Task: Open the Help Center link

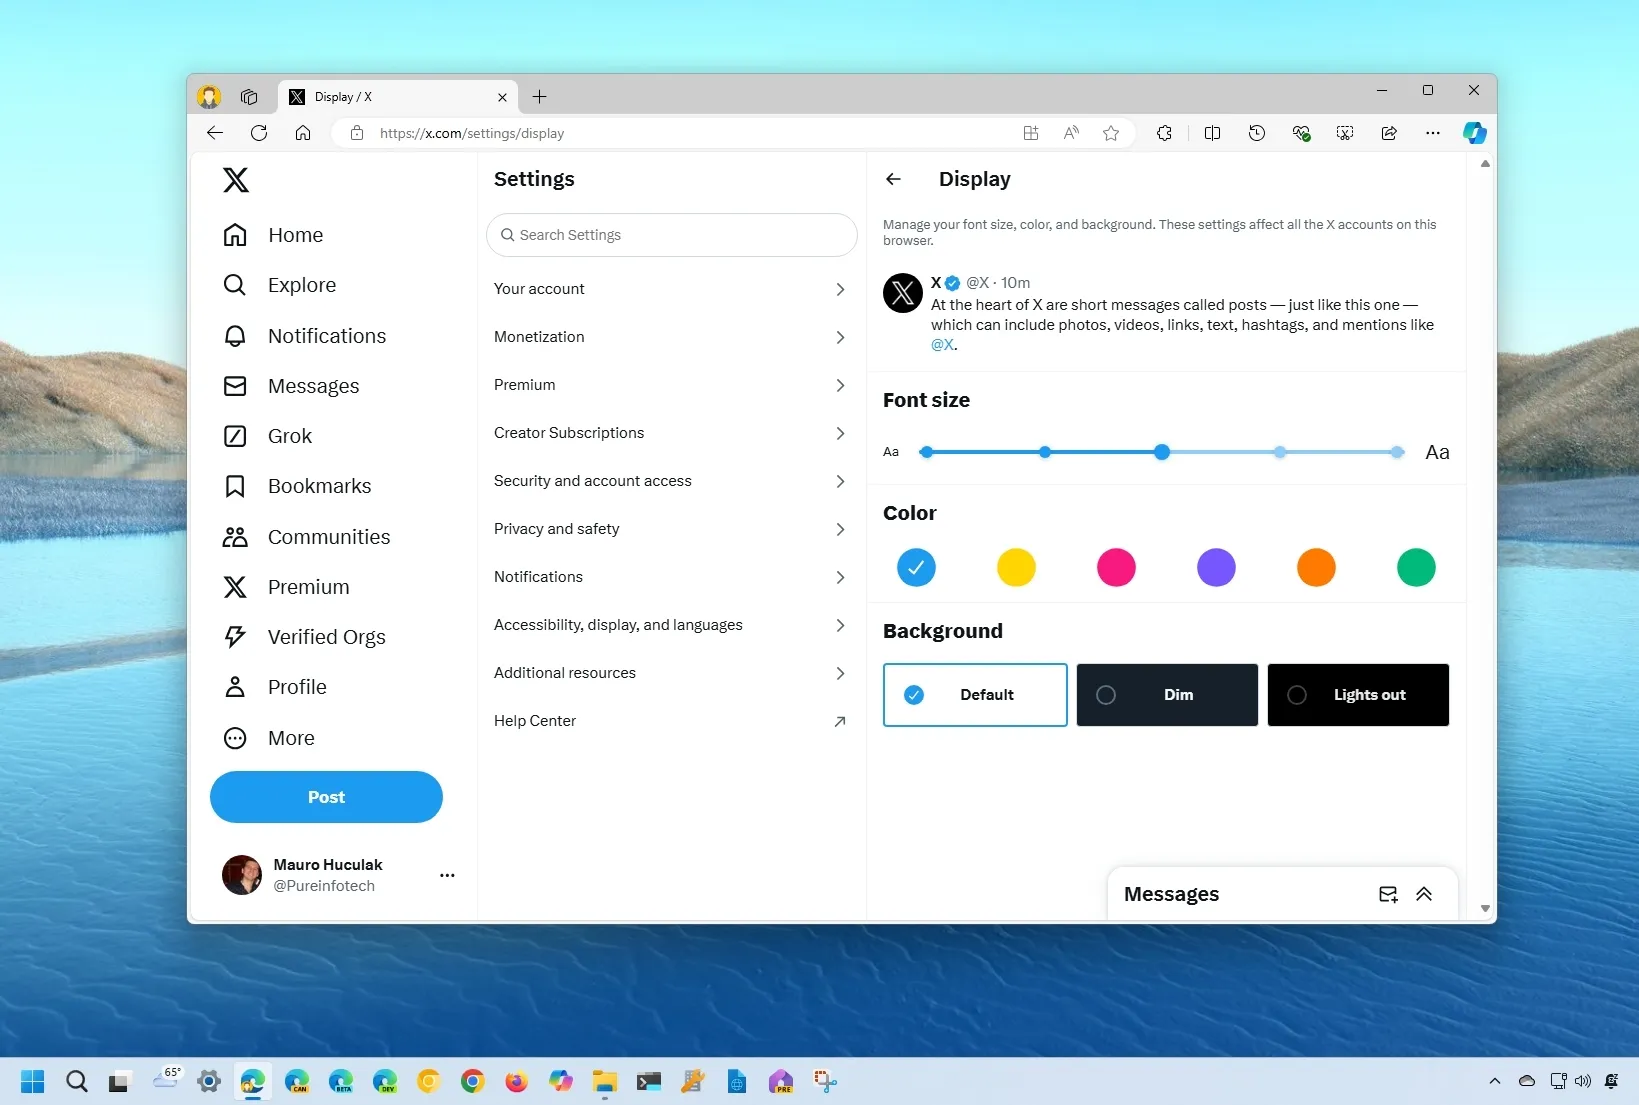Action: pos(670,721)
